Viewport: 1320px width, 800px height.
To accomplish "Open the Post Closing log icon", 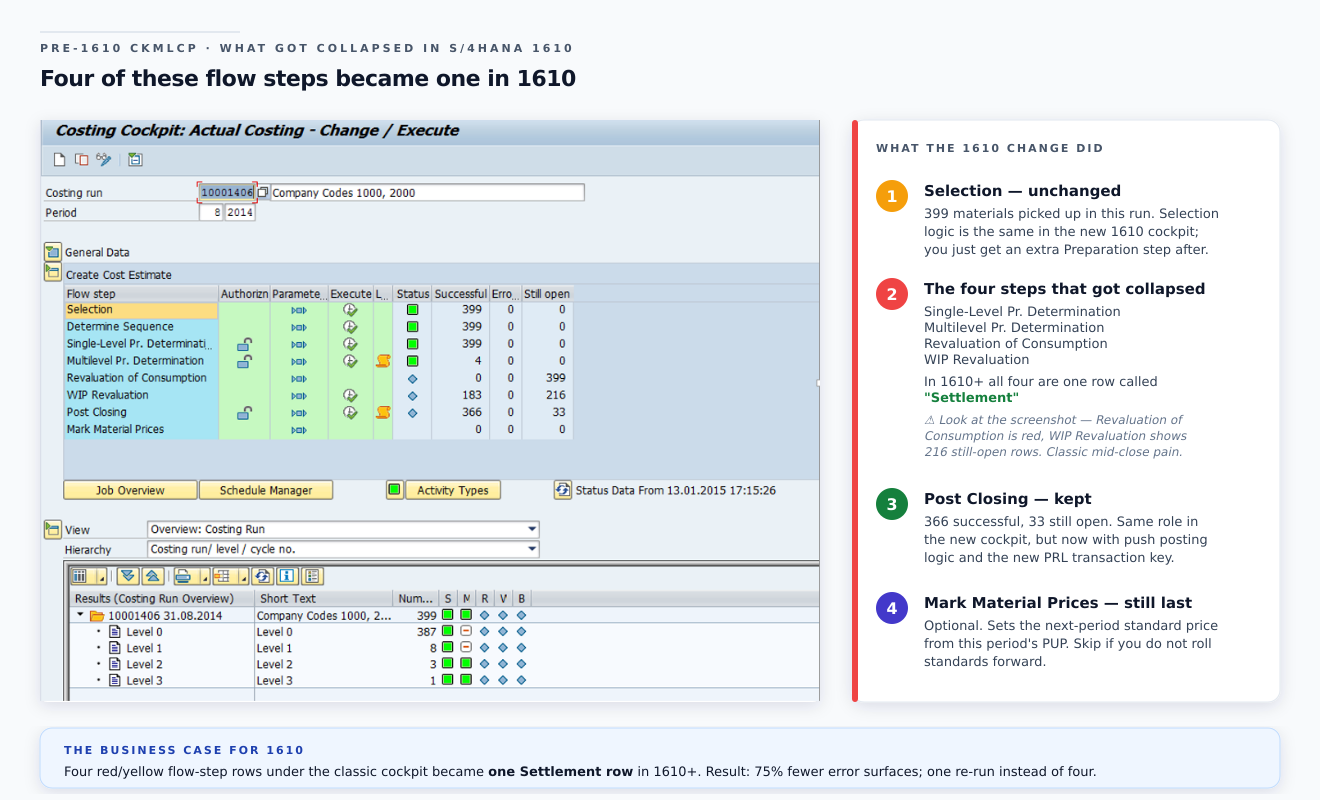I will (382, 412).
